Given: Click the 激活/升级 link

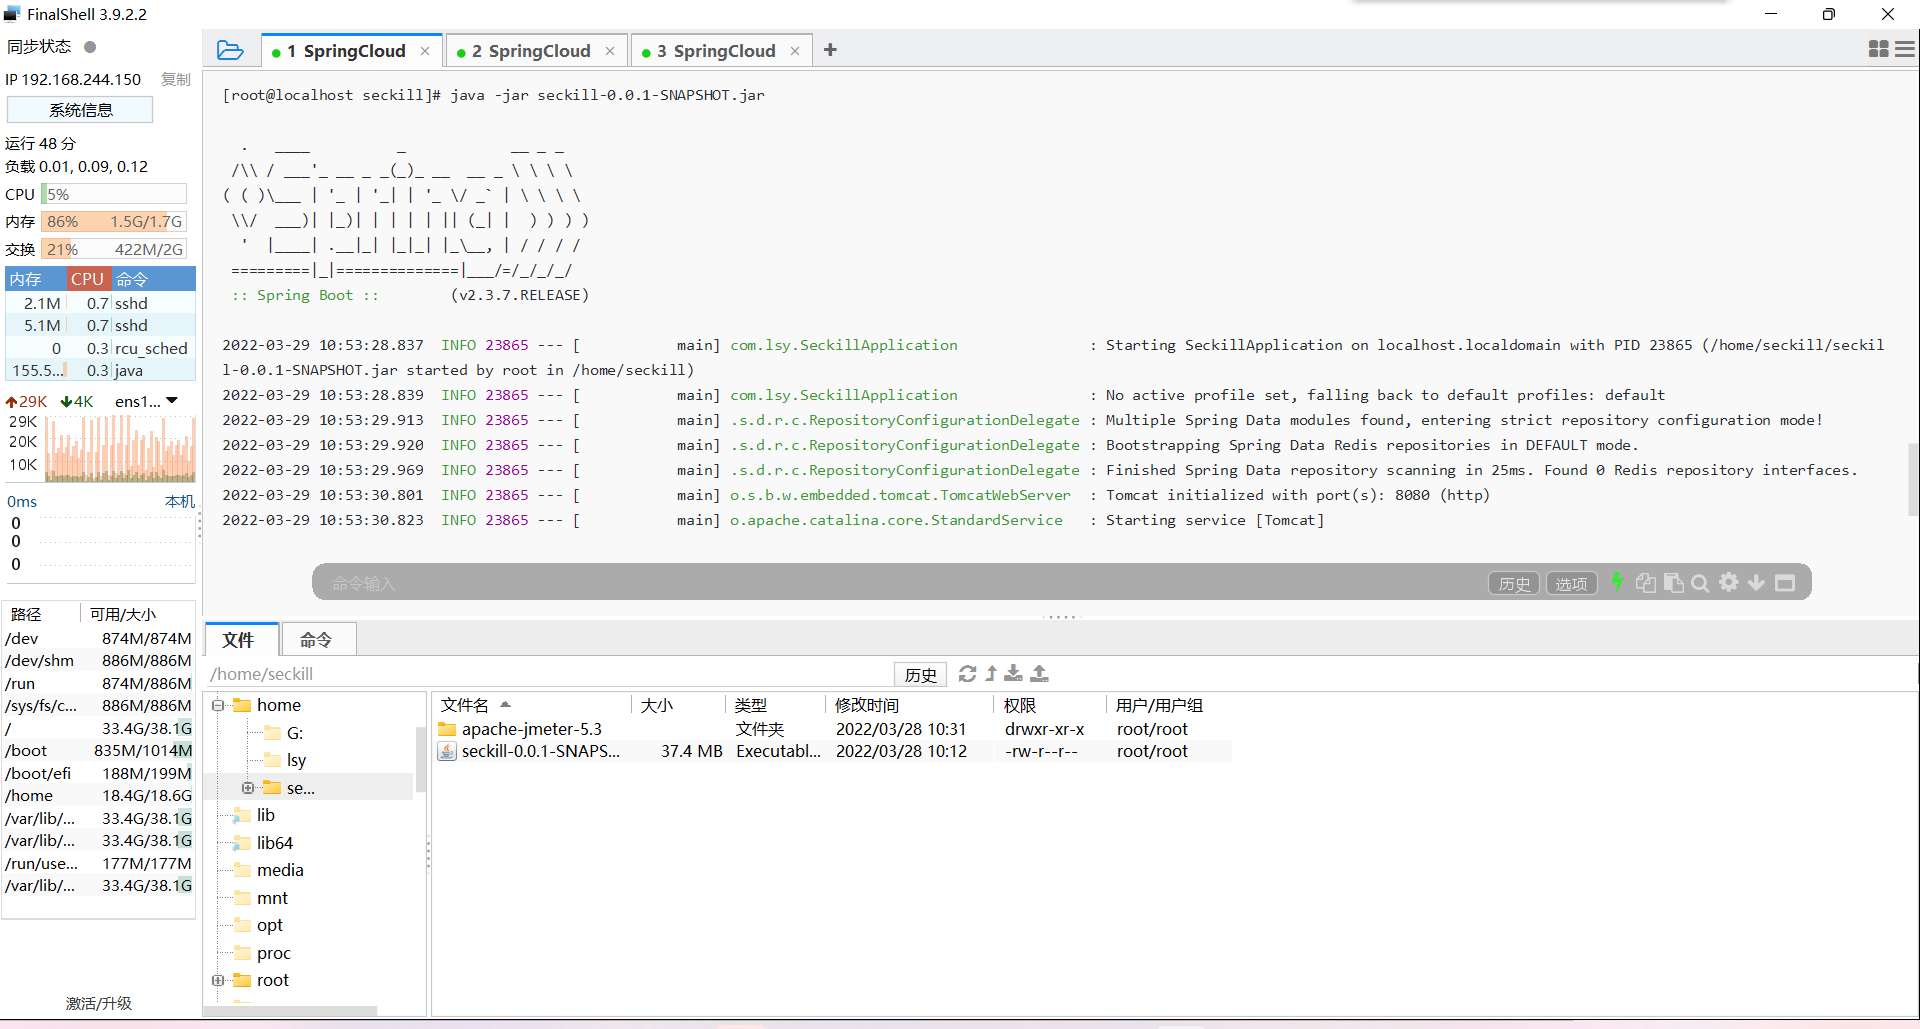Looking at the screenshot, I should coord(99,1003).
